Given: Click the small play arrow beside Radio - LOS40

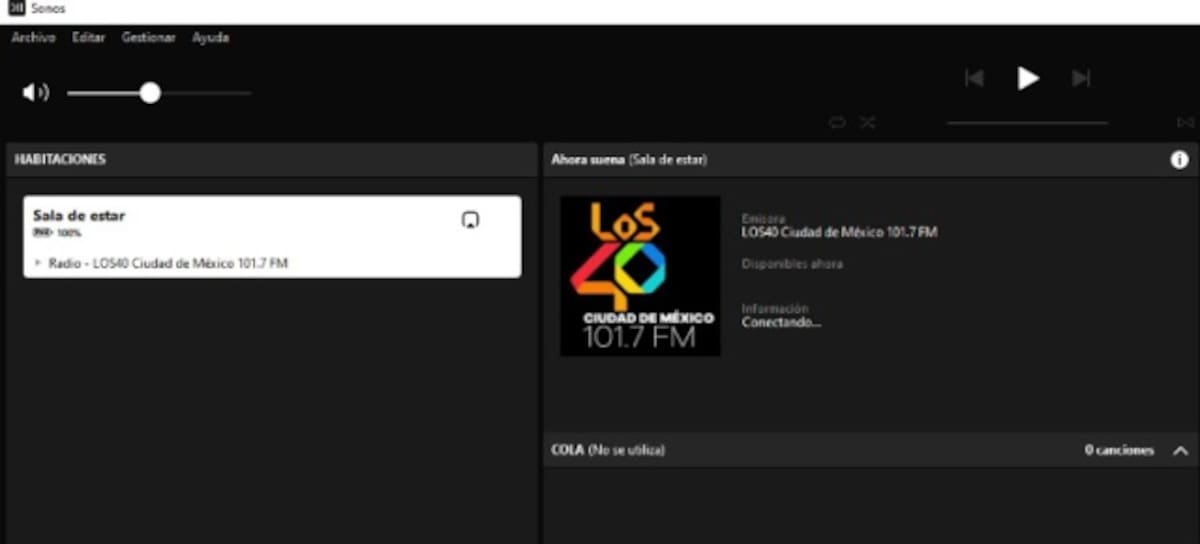Looking at the screenshot, I should 38,263.
